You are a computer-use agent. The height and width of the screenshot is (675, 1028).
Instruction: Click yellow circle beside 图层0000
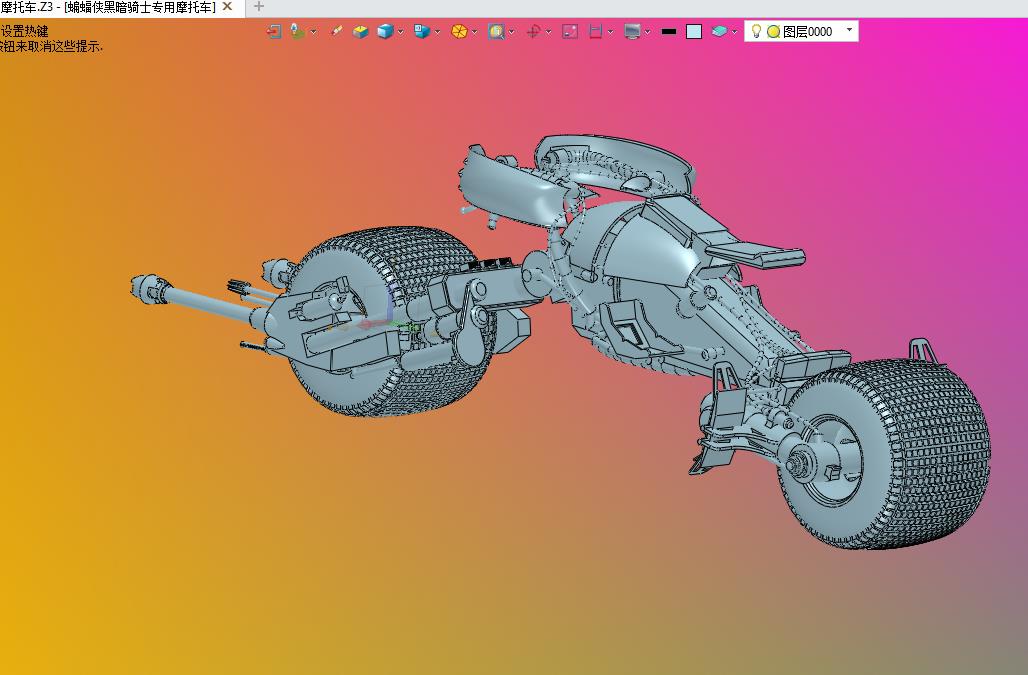[x=774, y=31]
